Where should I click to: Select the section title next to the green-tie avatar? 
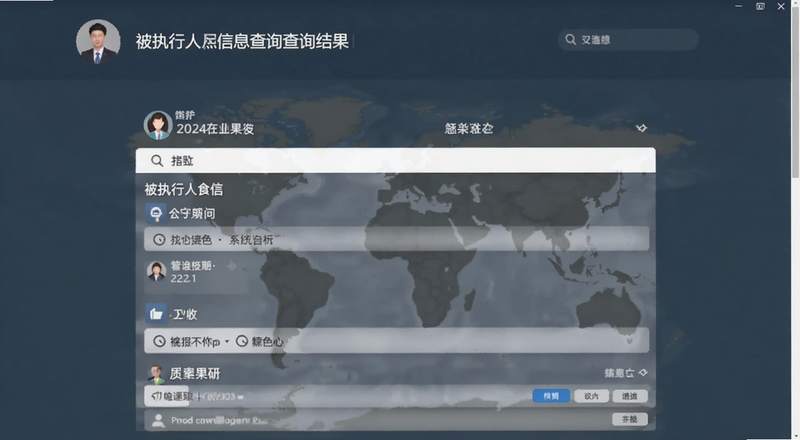[194, 374]
